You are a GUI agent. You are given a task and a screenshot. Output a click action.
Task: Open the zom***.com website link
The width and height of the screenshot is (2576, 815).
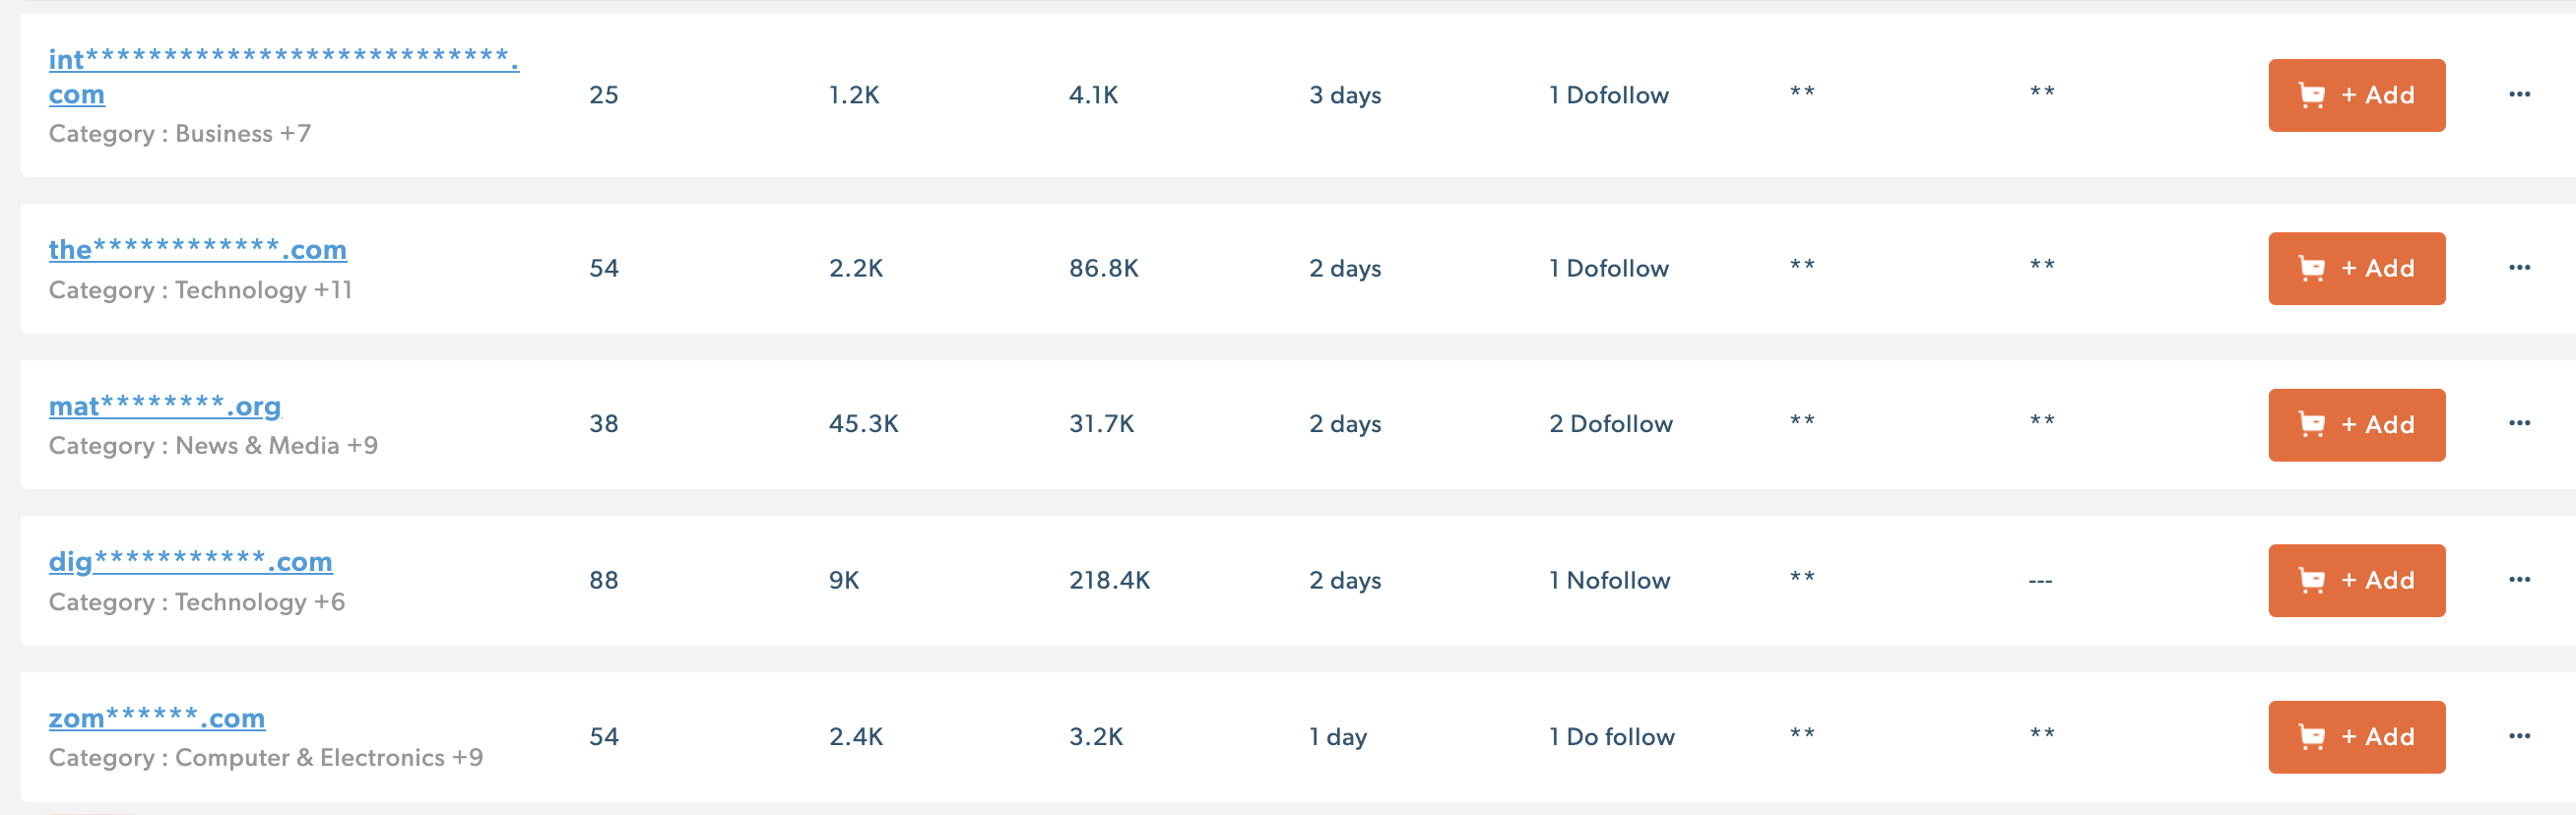157,718
